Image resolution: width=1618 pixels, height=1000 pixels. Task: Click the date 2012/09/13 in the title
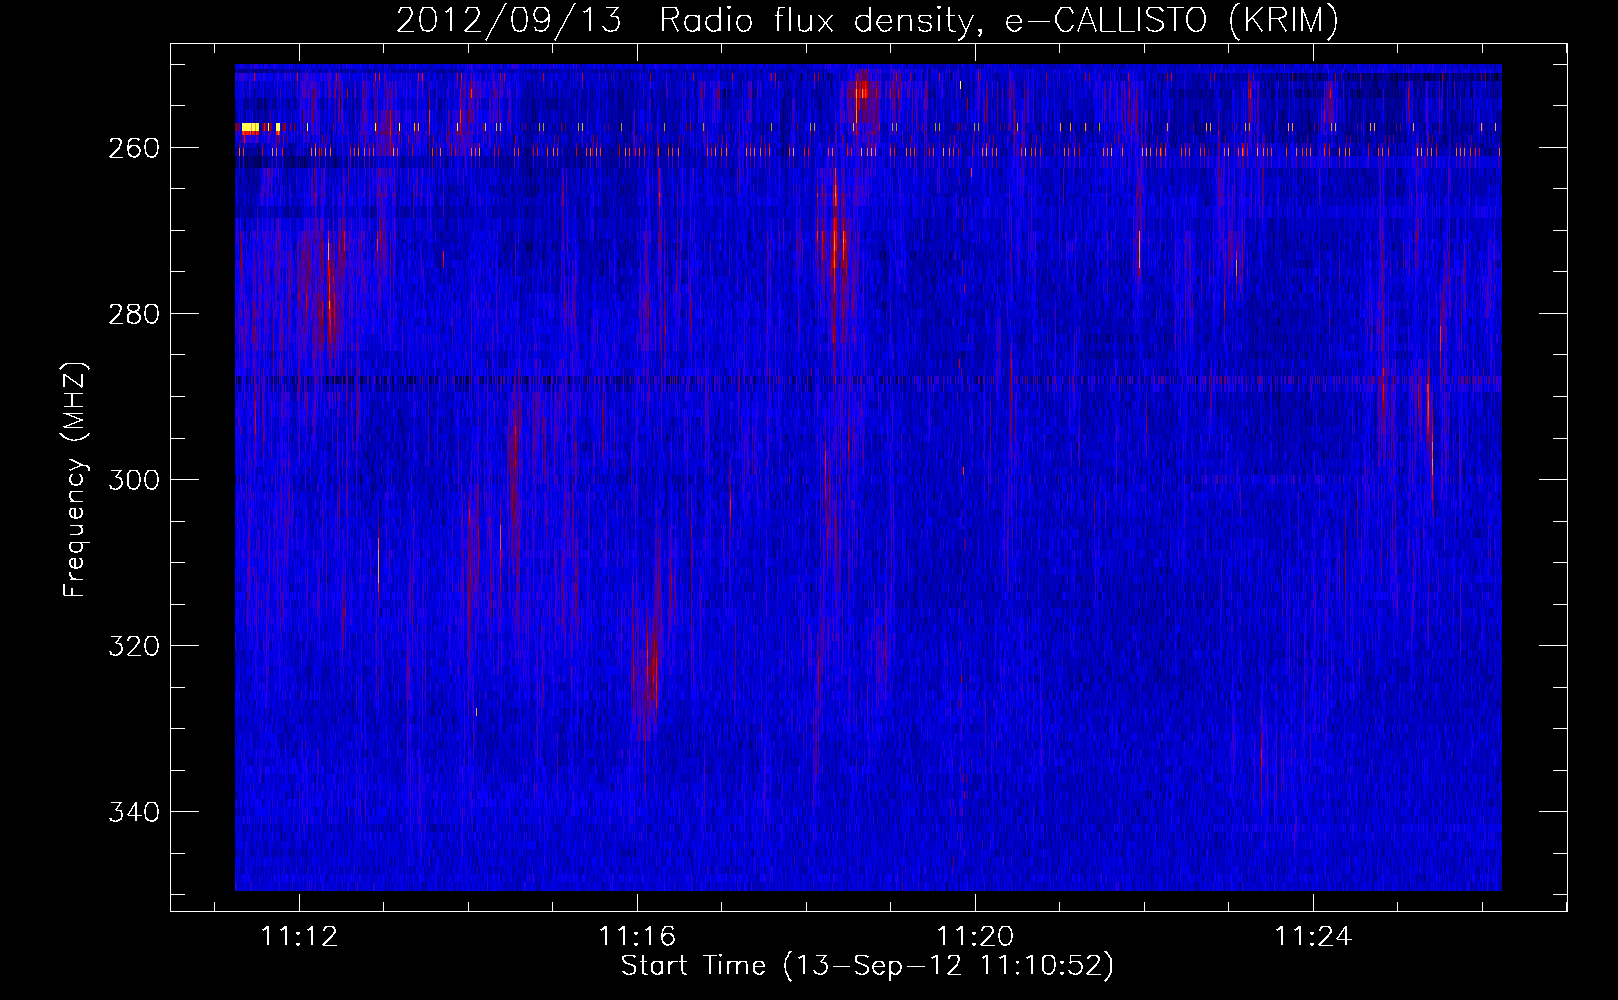pos(509,21)
